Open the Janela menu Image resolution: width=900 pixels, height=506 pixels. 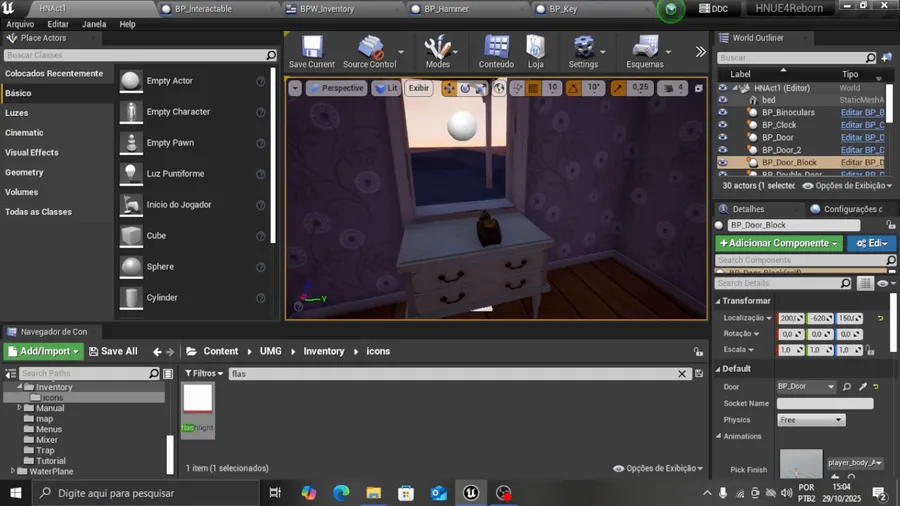(94, 24)
